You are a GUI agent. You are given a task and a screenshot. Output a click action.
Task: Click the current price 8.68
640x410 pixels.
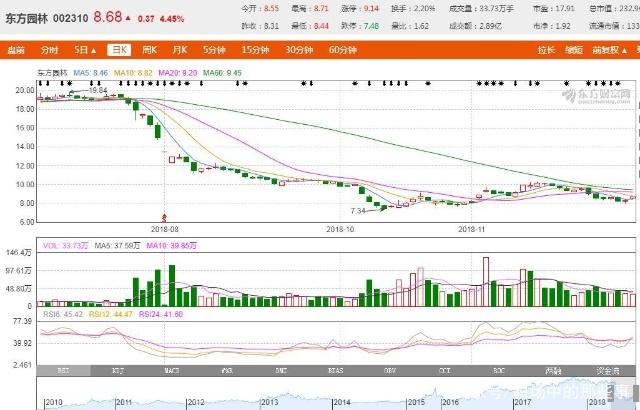[108, 17]
